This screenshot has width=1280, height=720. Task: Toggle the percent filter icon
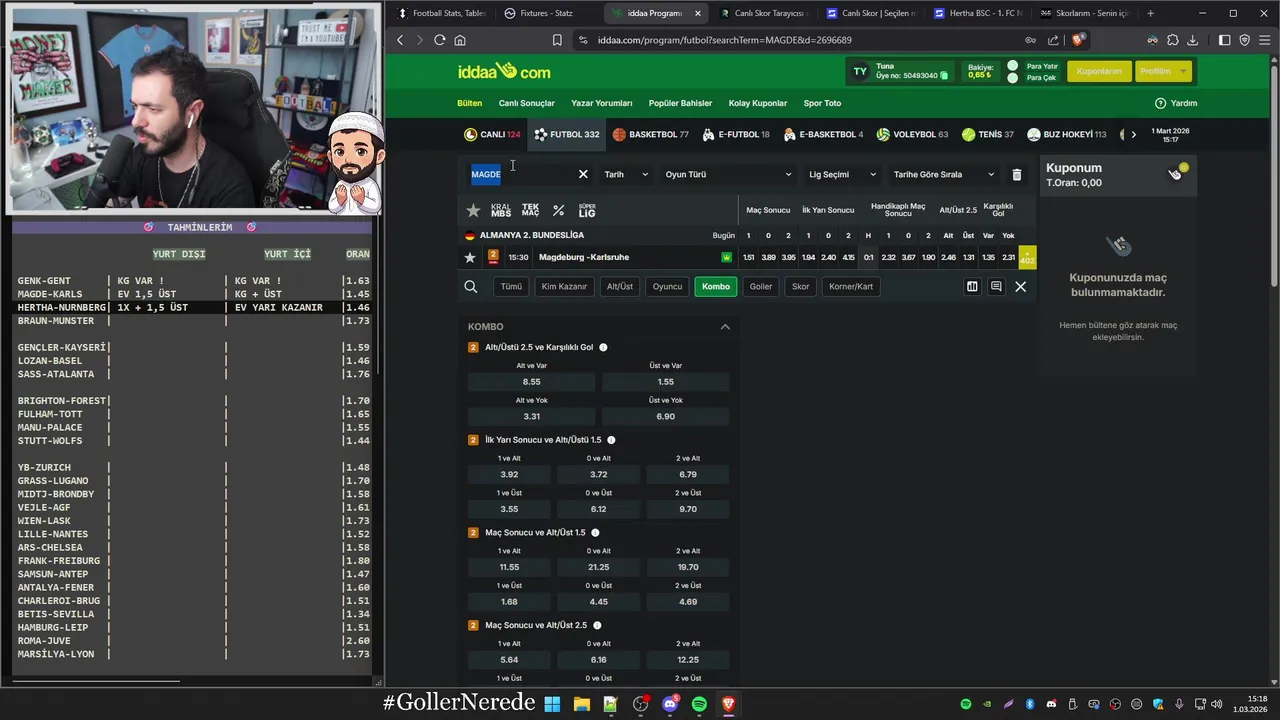point(558,210)
